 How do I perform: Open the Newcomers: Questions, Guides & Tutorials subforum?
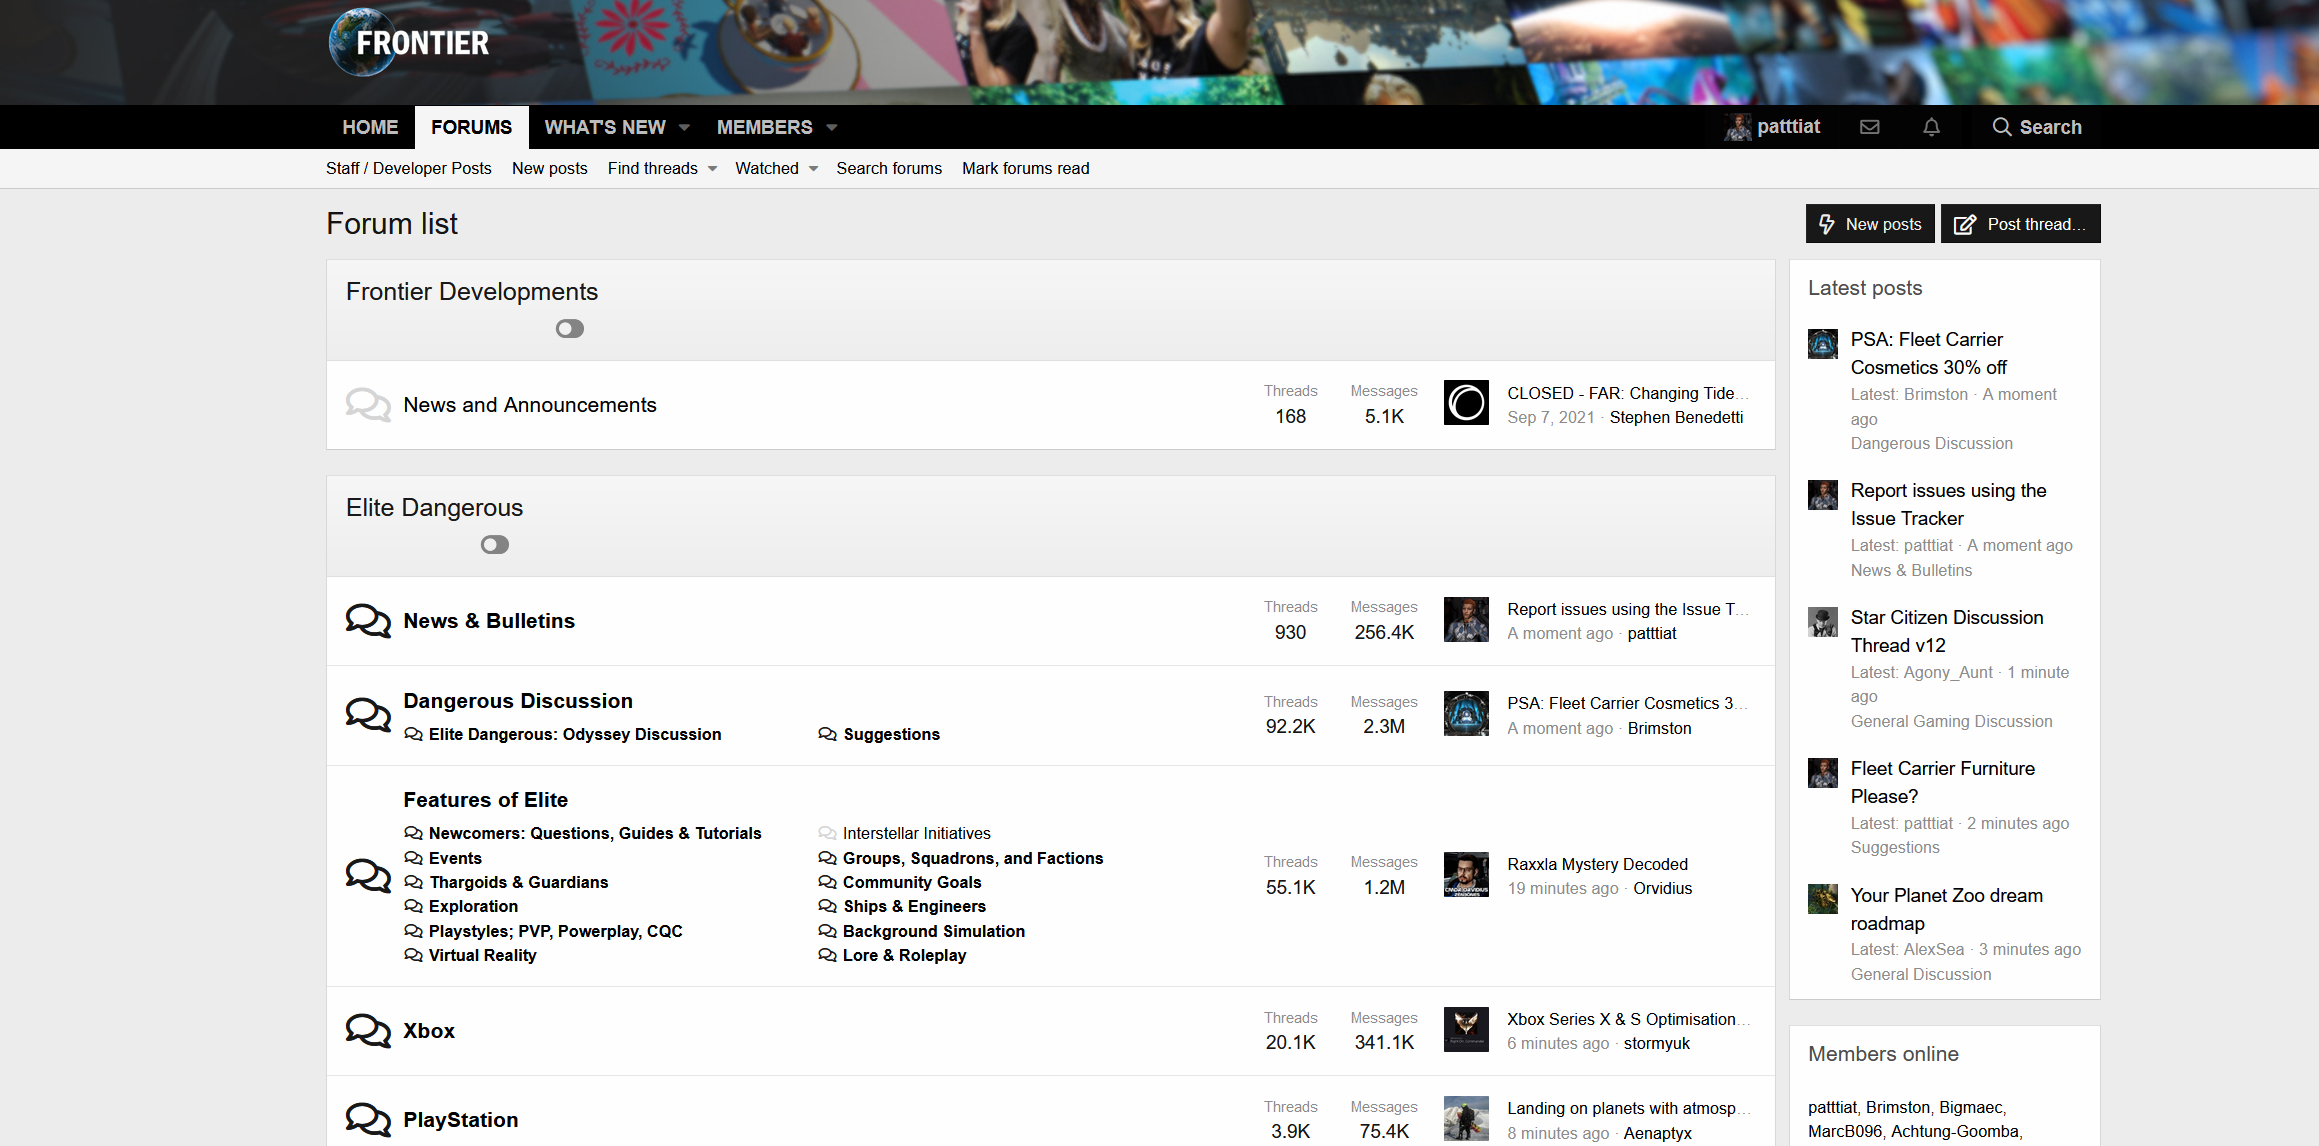pyautogui.click(x=595, y=833)
